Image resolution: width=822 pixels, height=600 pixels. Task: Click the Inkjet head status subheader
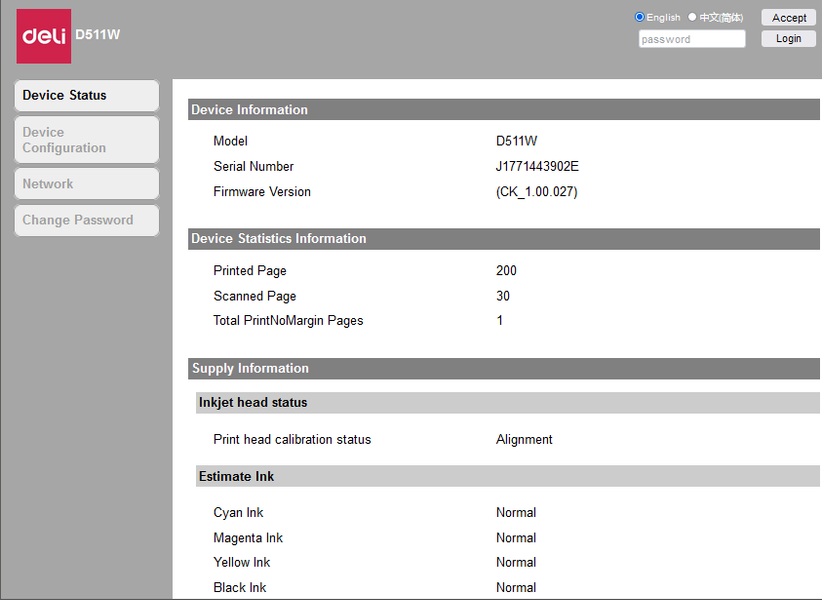253,403
